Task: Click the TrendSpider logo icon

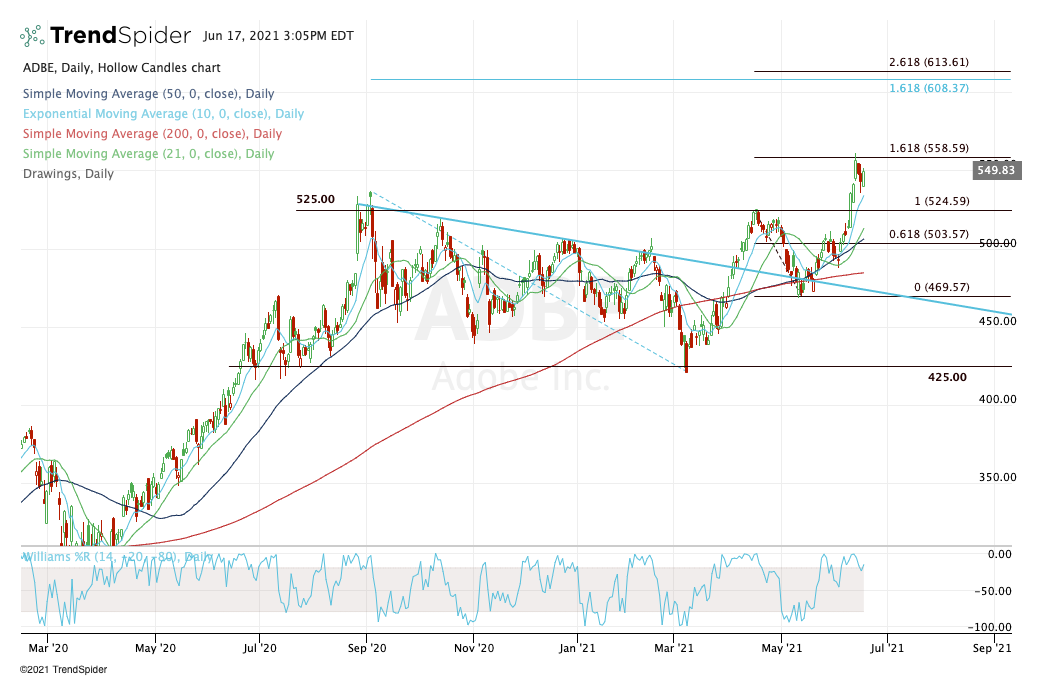Action: pos(32,36)
